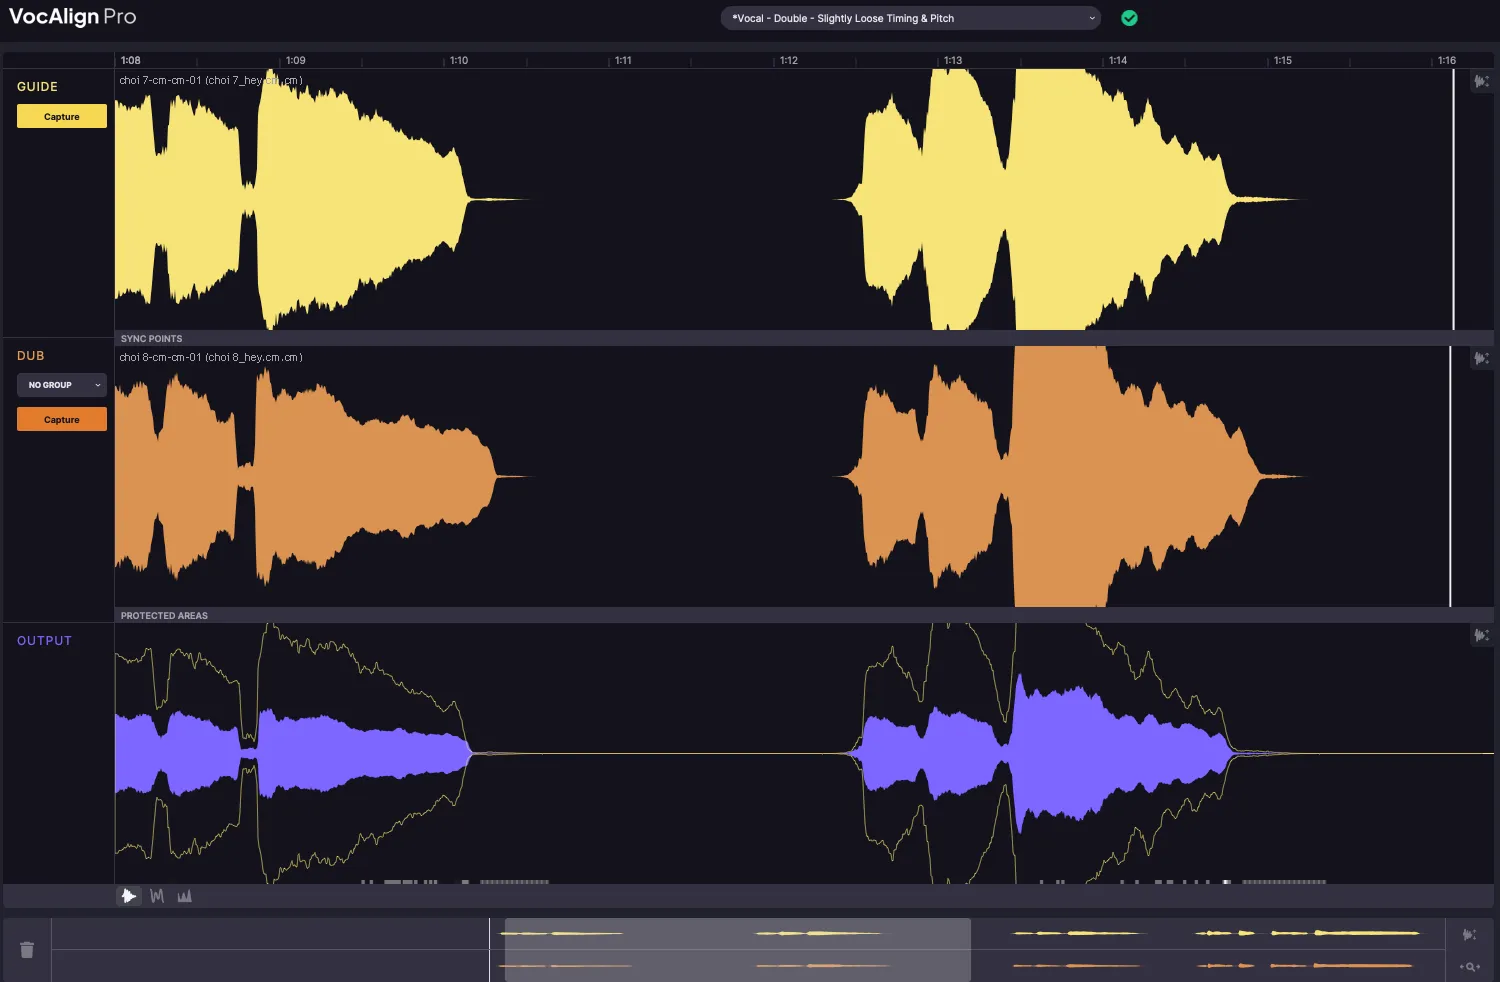Click the SYNC POINTS bar
The width and height of the screenshot is (1500, 982).
tap(800, 338)
